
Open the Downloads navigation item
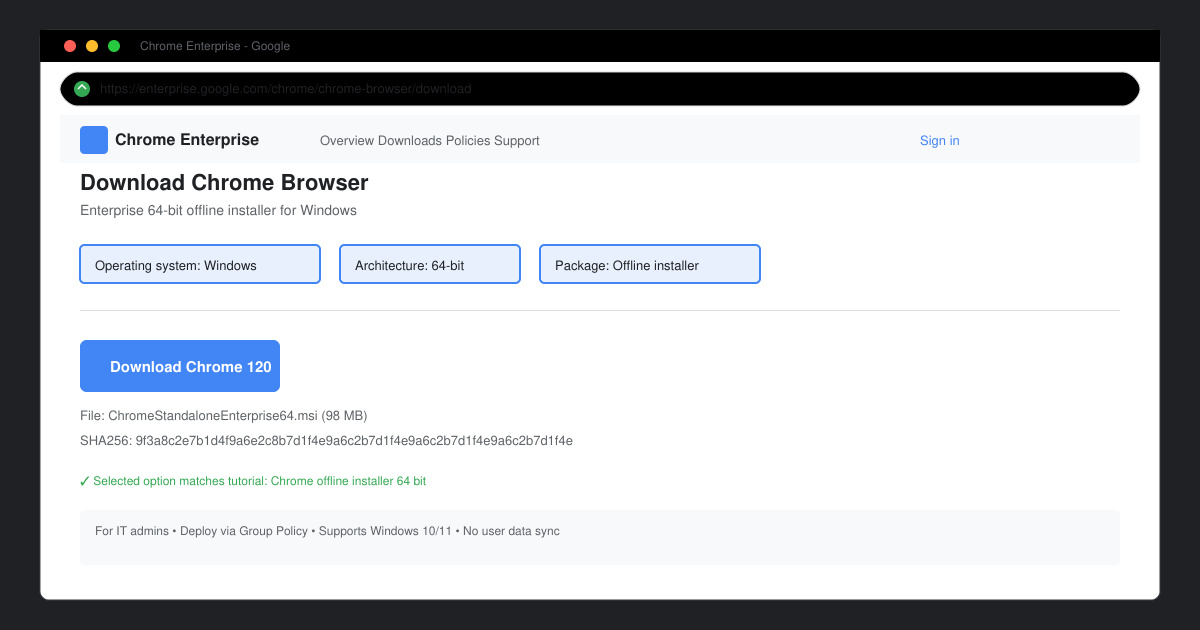pyautogui.click(x=410, y=141)
